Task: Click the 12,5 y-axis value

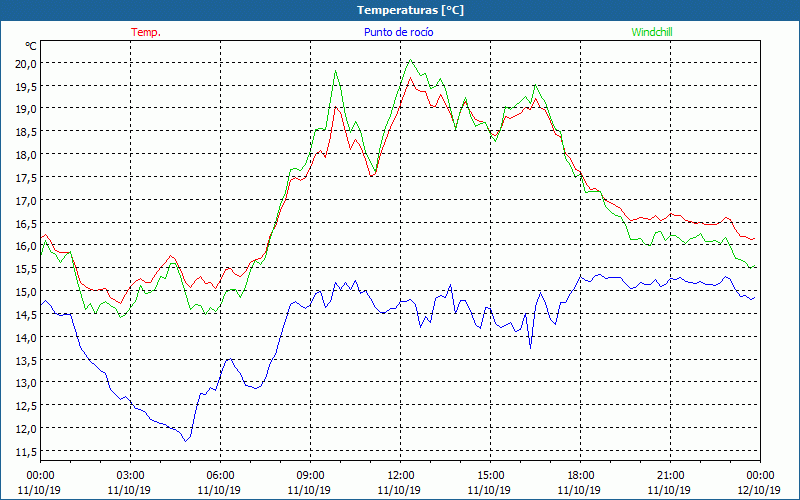Action: tap(27, 406)
